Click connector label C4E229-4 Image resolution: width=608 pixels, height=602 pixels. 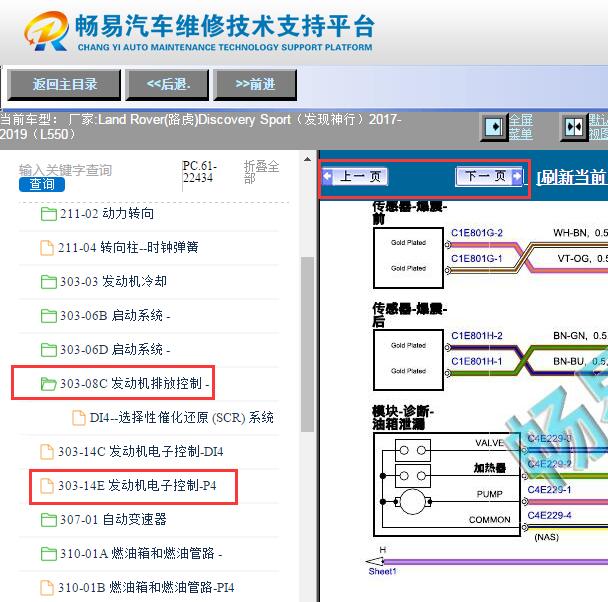549,515
